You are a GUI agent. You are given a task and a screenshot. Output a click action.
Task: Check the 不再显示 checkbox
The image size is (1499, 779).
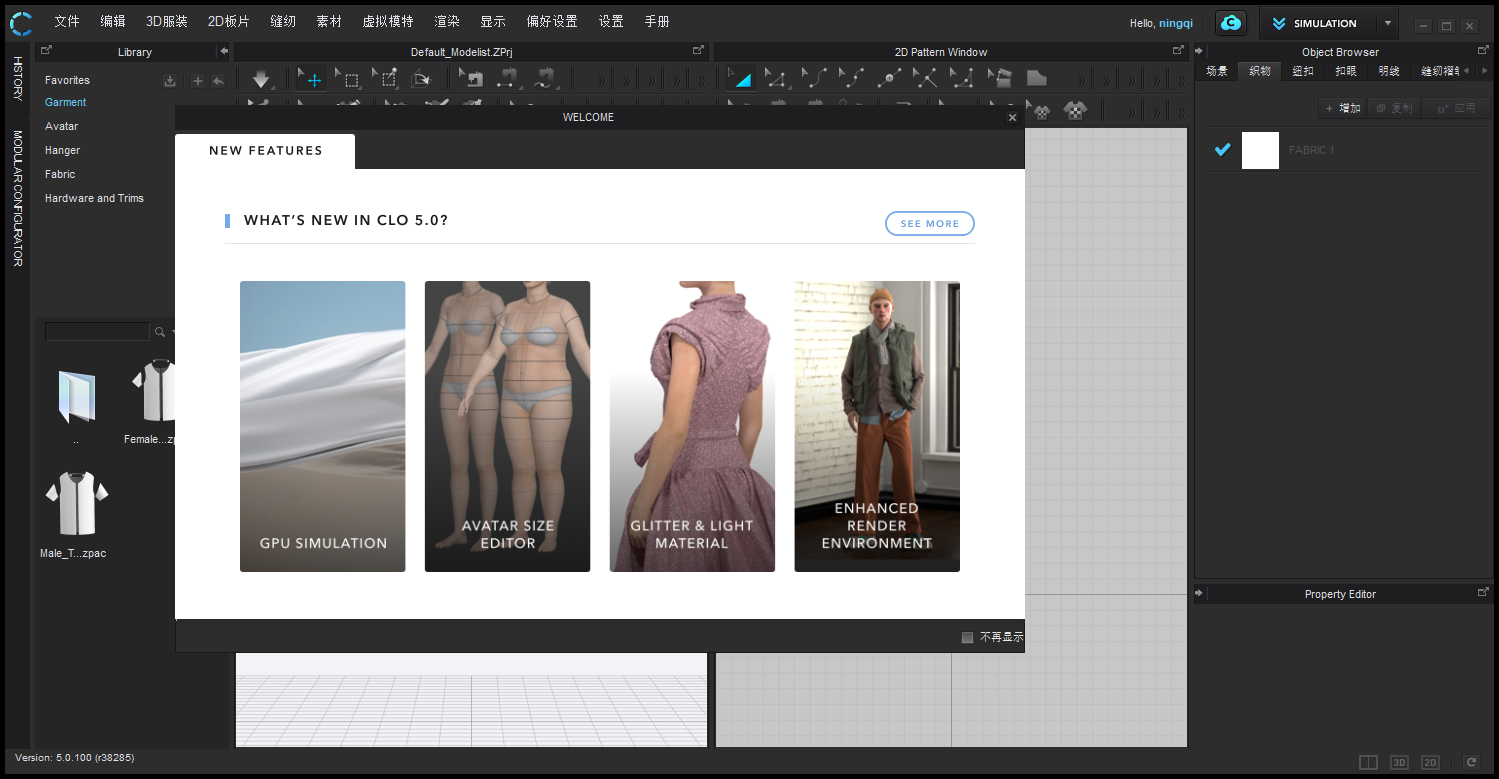(967, 637)
